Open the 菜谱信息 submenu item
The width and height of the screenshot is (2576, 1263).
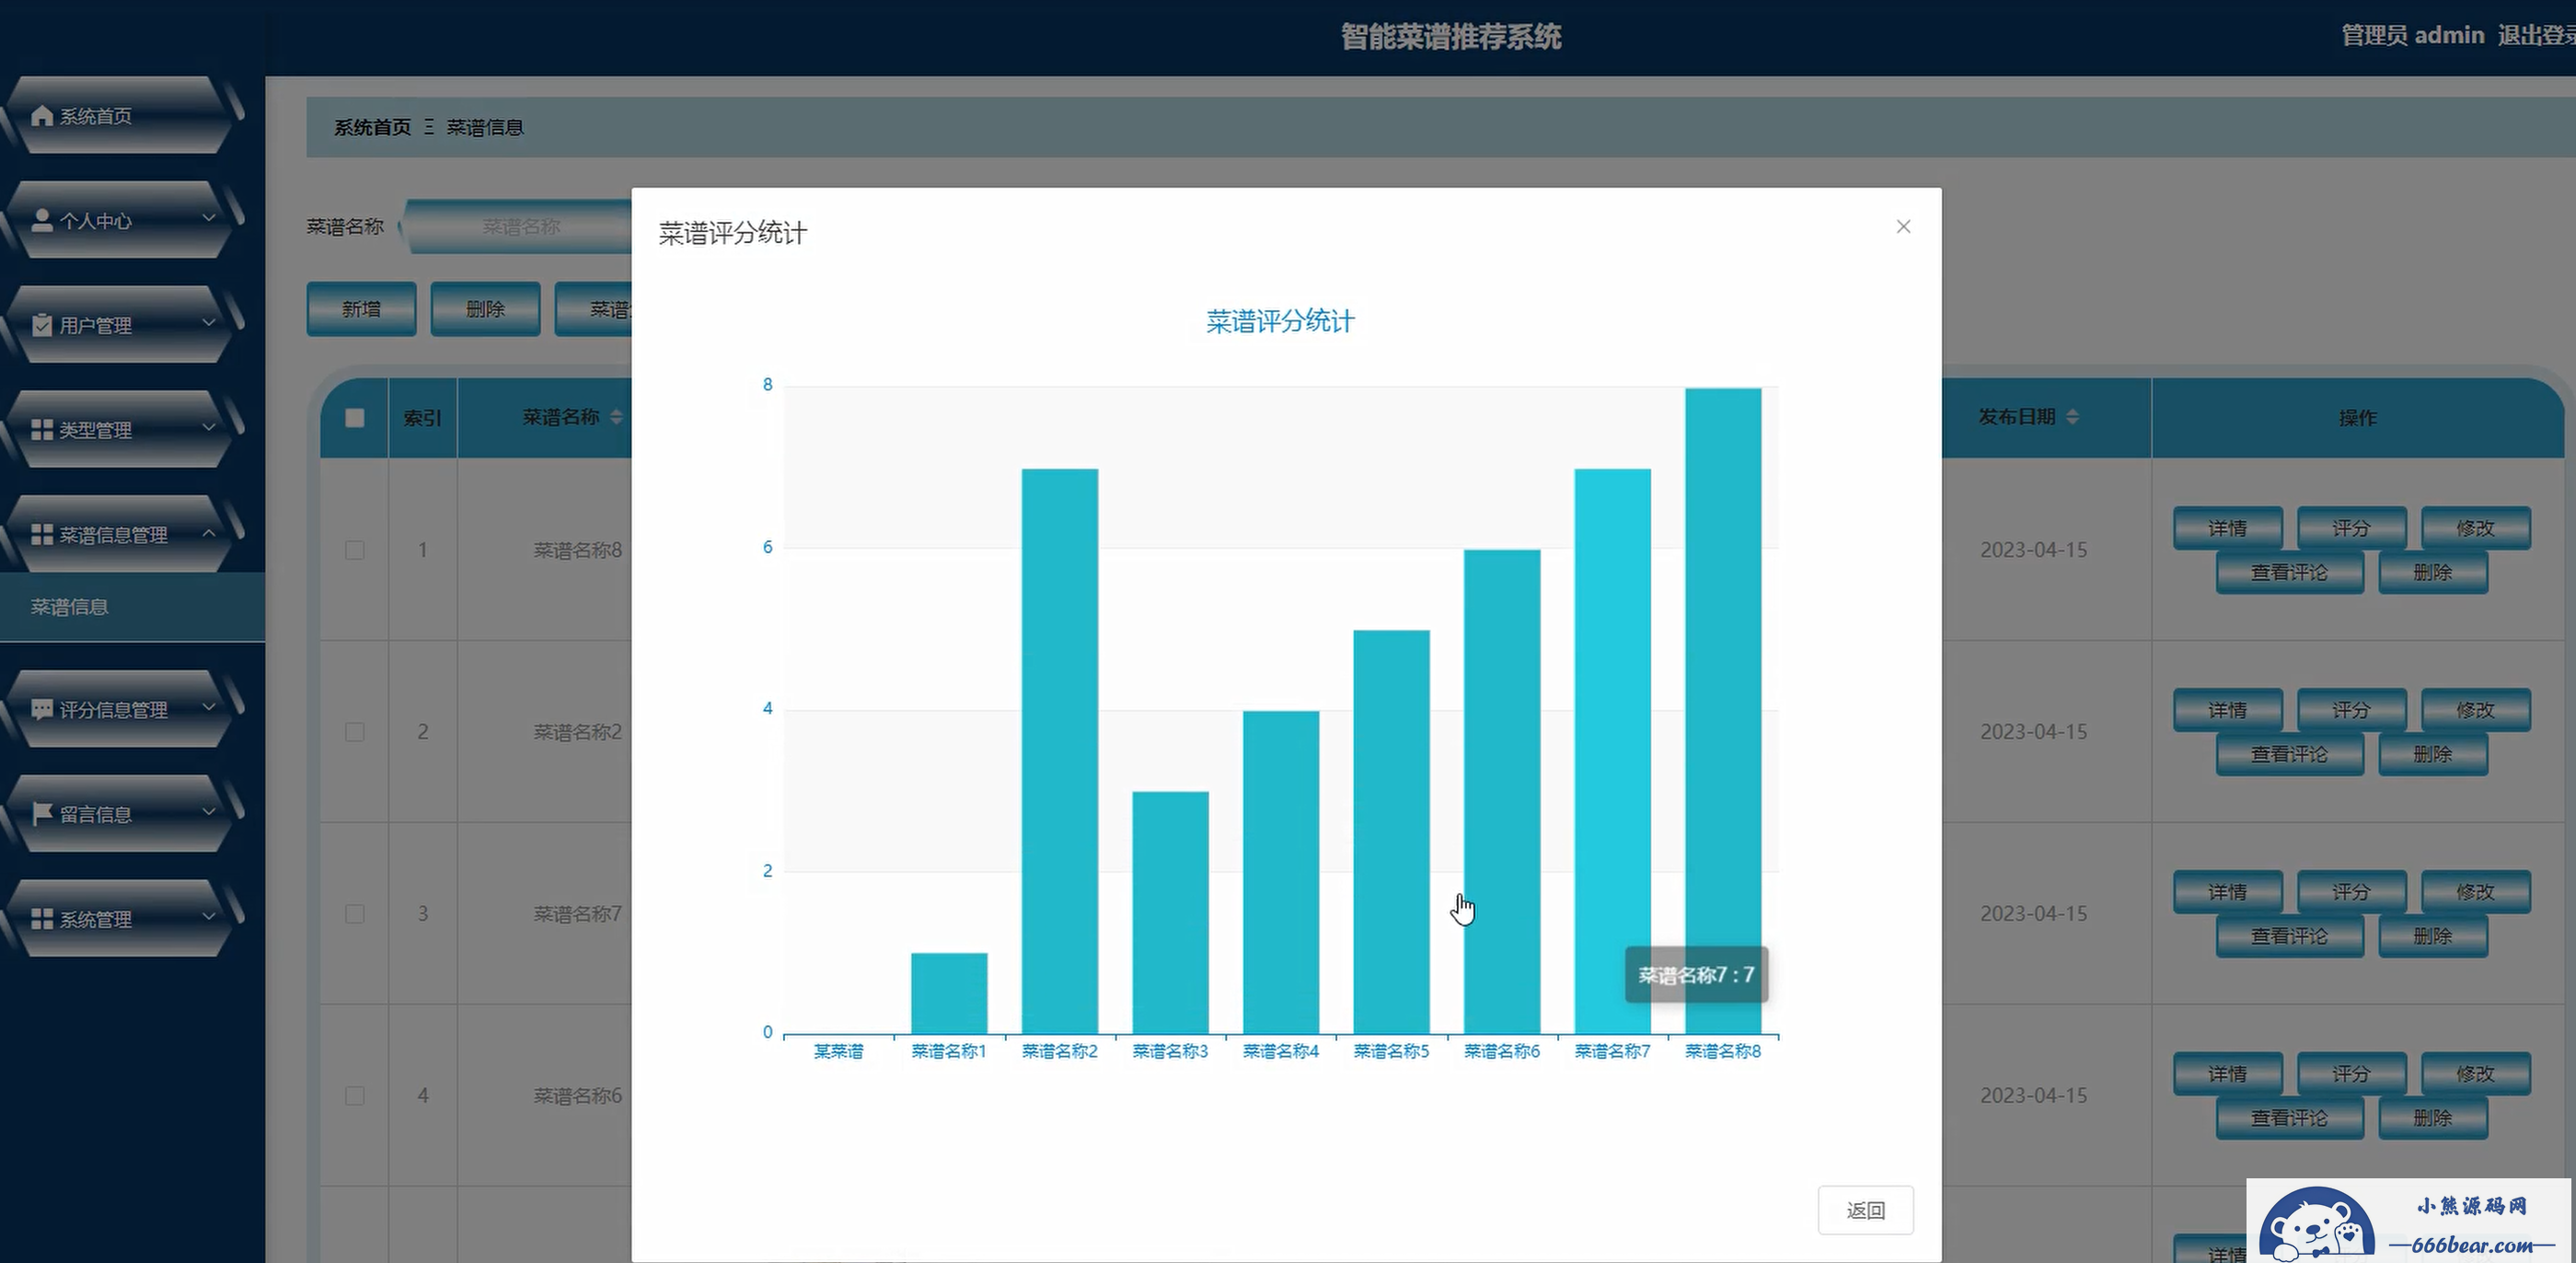click(69, 607)
